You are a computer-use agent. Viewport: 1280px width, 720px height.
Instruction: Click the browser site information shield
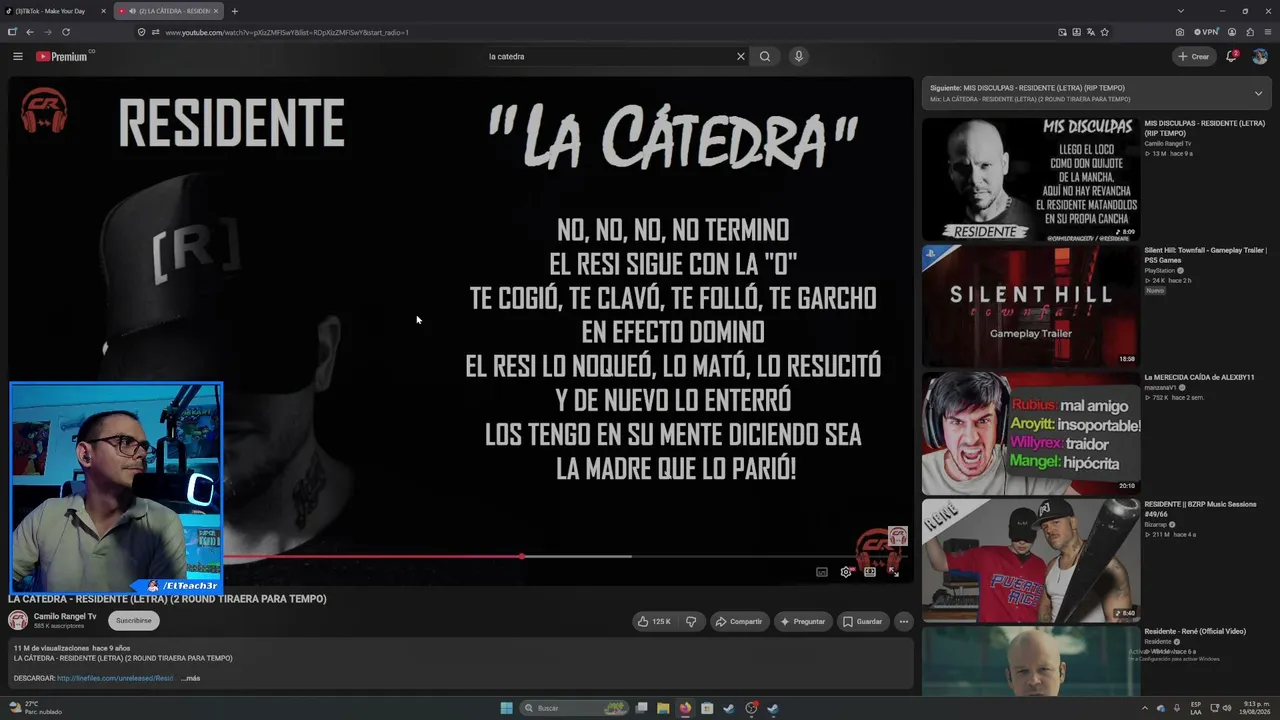[141, 32]
